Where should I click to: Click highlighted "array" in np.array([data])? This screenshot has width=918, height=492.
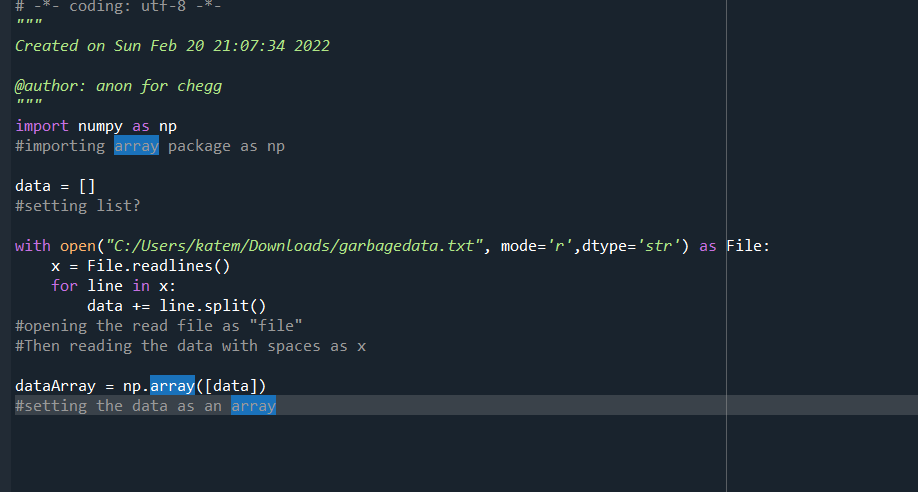tap(172, 386)
